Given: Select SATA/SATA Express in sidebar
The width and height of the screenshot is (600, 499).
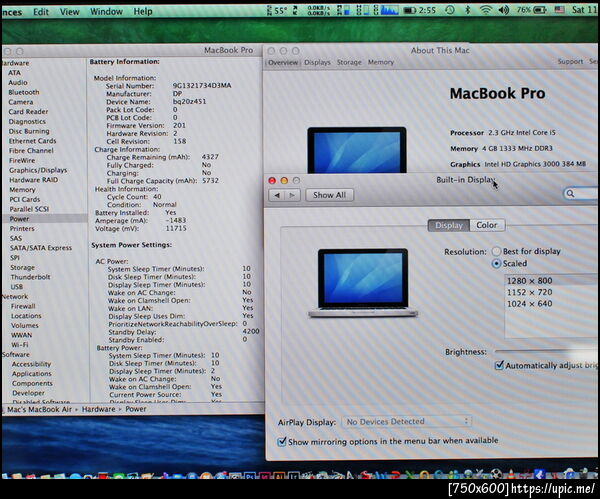Looking at the screenshot, I should click(x=41, y=248).
